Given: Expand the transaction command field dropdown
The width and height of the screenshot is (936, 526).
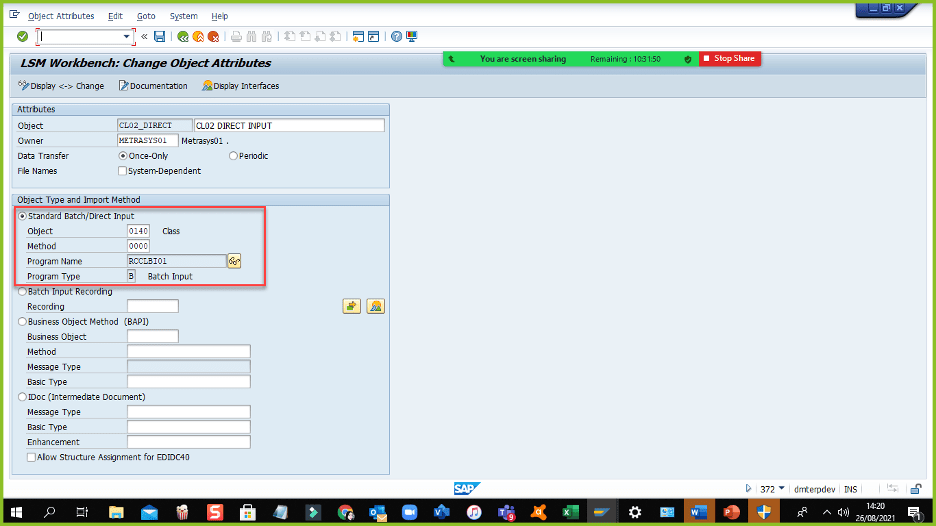Looking at the screenshot, I should tap(127, 37).
